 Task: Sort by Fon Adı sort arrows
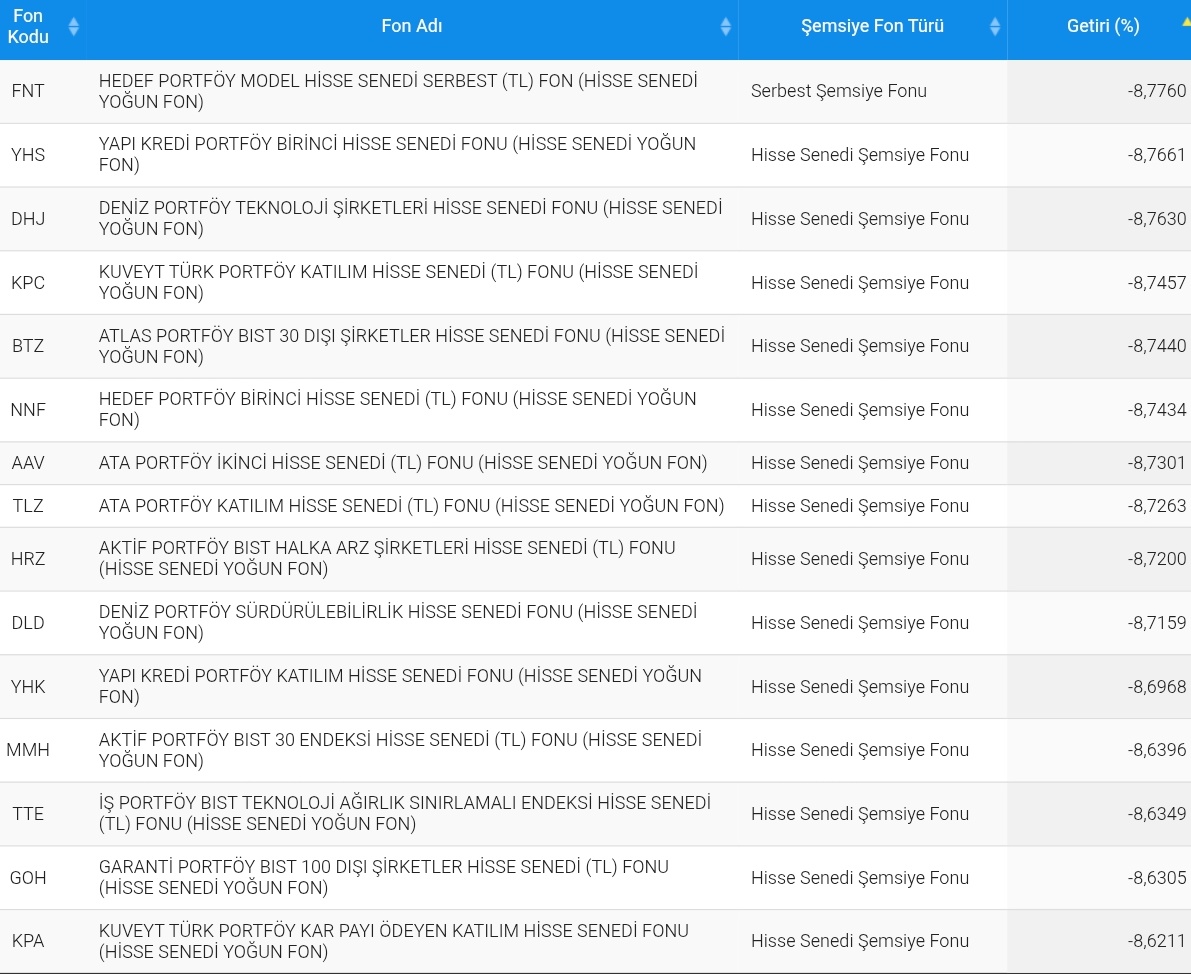[x=725, y=27]
